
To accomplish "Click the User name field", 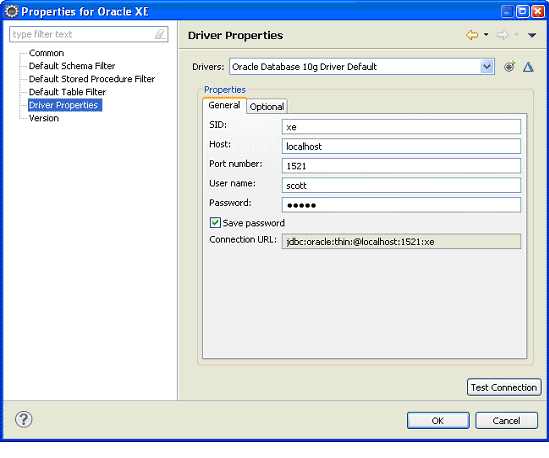I will [x=401, y=186].
